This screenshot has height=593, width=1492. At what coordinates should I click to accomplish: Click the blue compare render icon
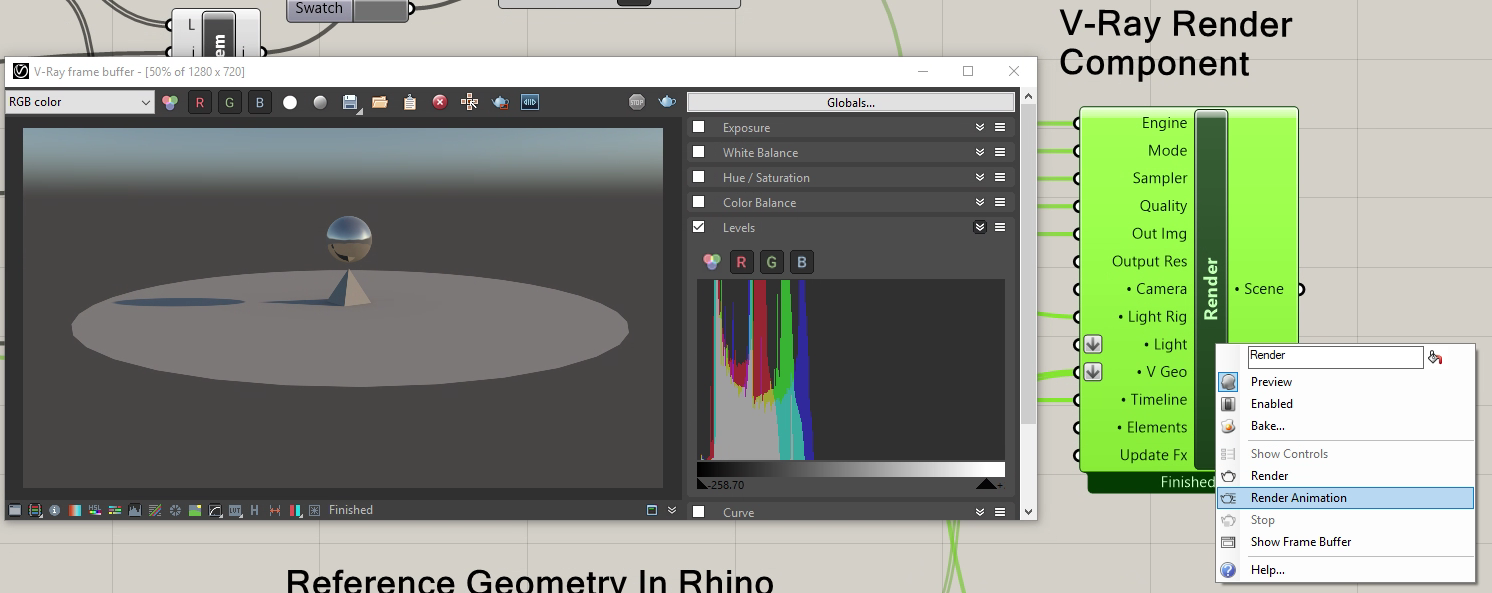click(530, 102)
